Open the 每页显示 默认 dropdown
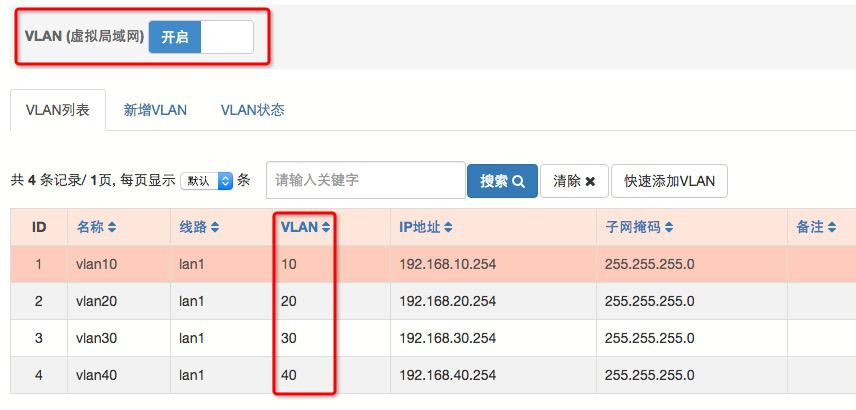The height and width of the screenshot is (410, 856). coord(207,181)
